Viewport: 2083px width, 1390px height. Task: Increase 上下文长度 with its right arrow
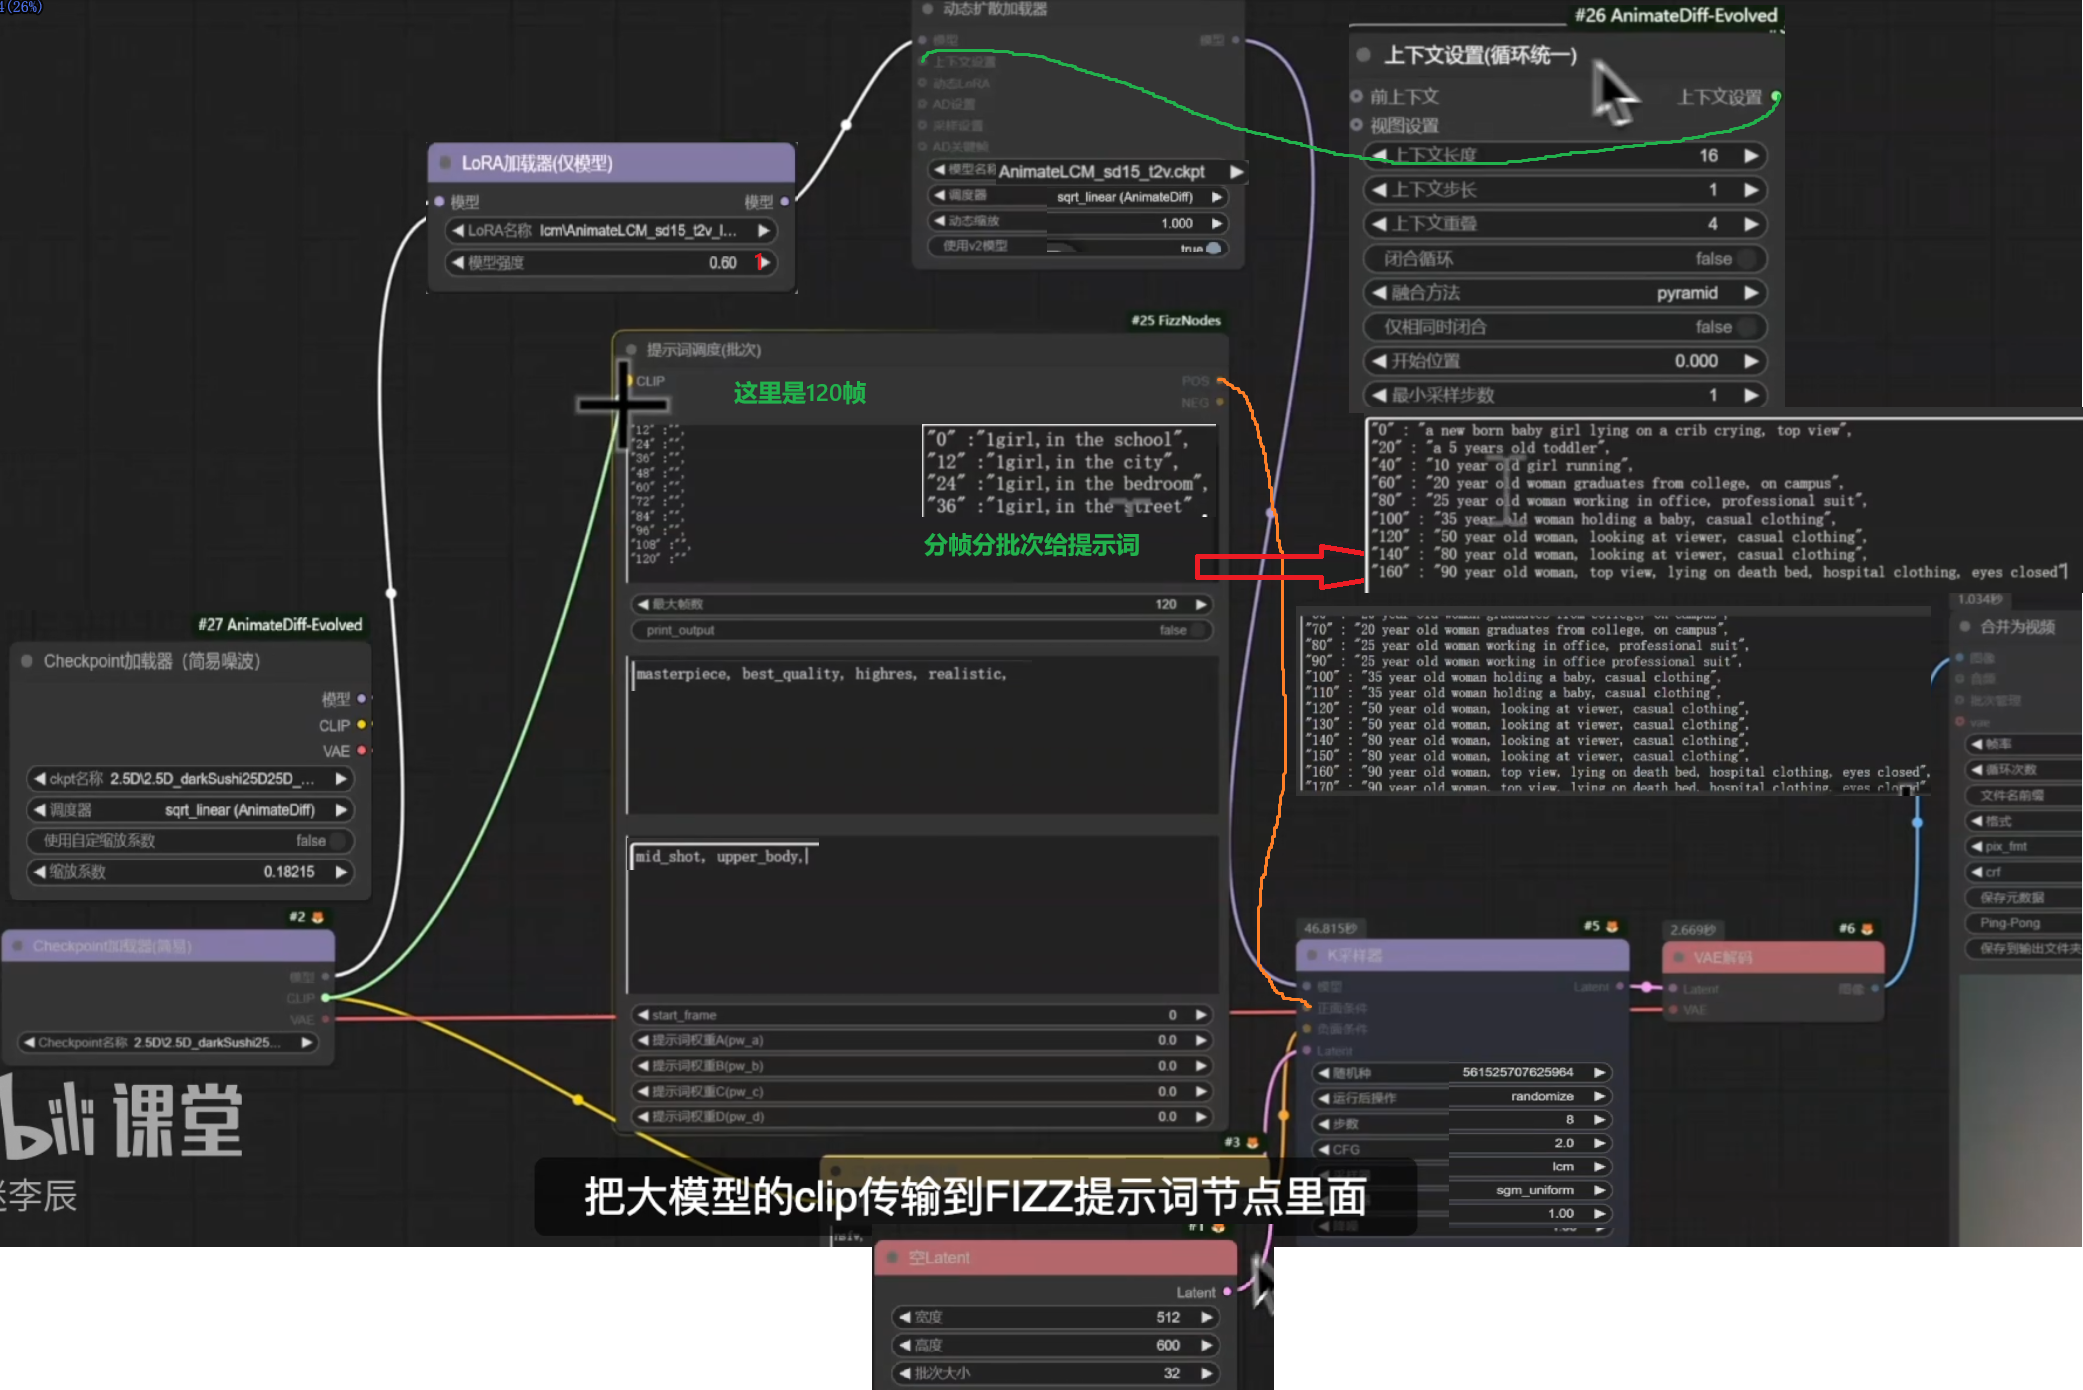pyautogui.click(x=1751, y=156)
